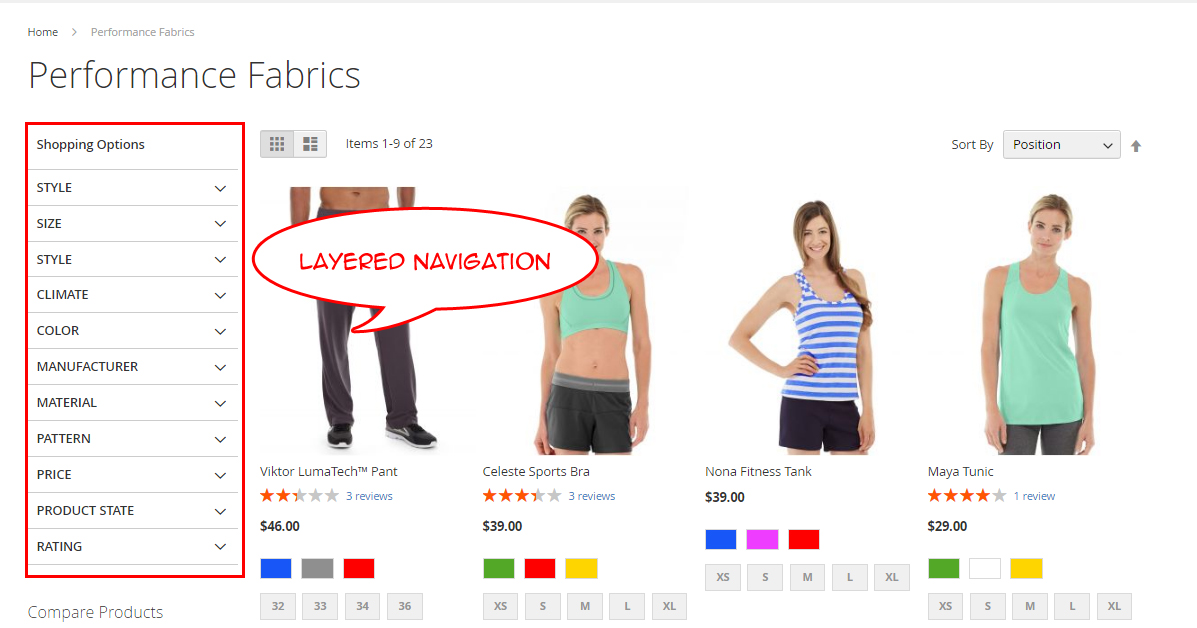Expand the PRICE filter chevron

(x=220, y=475)
